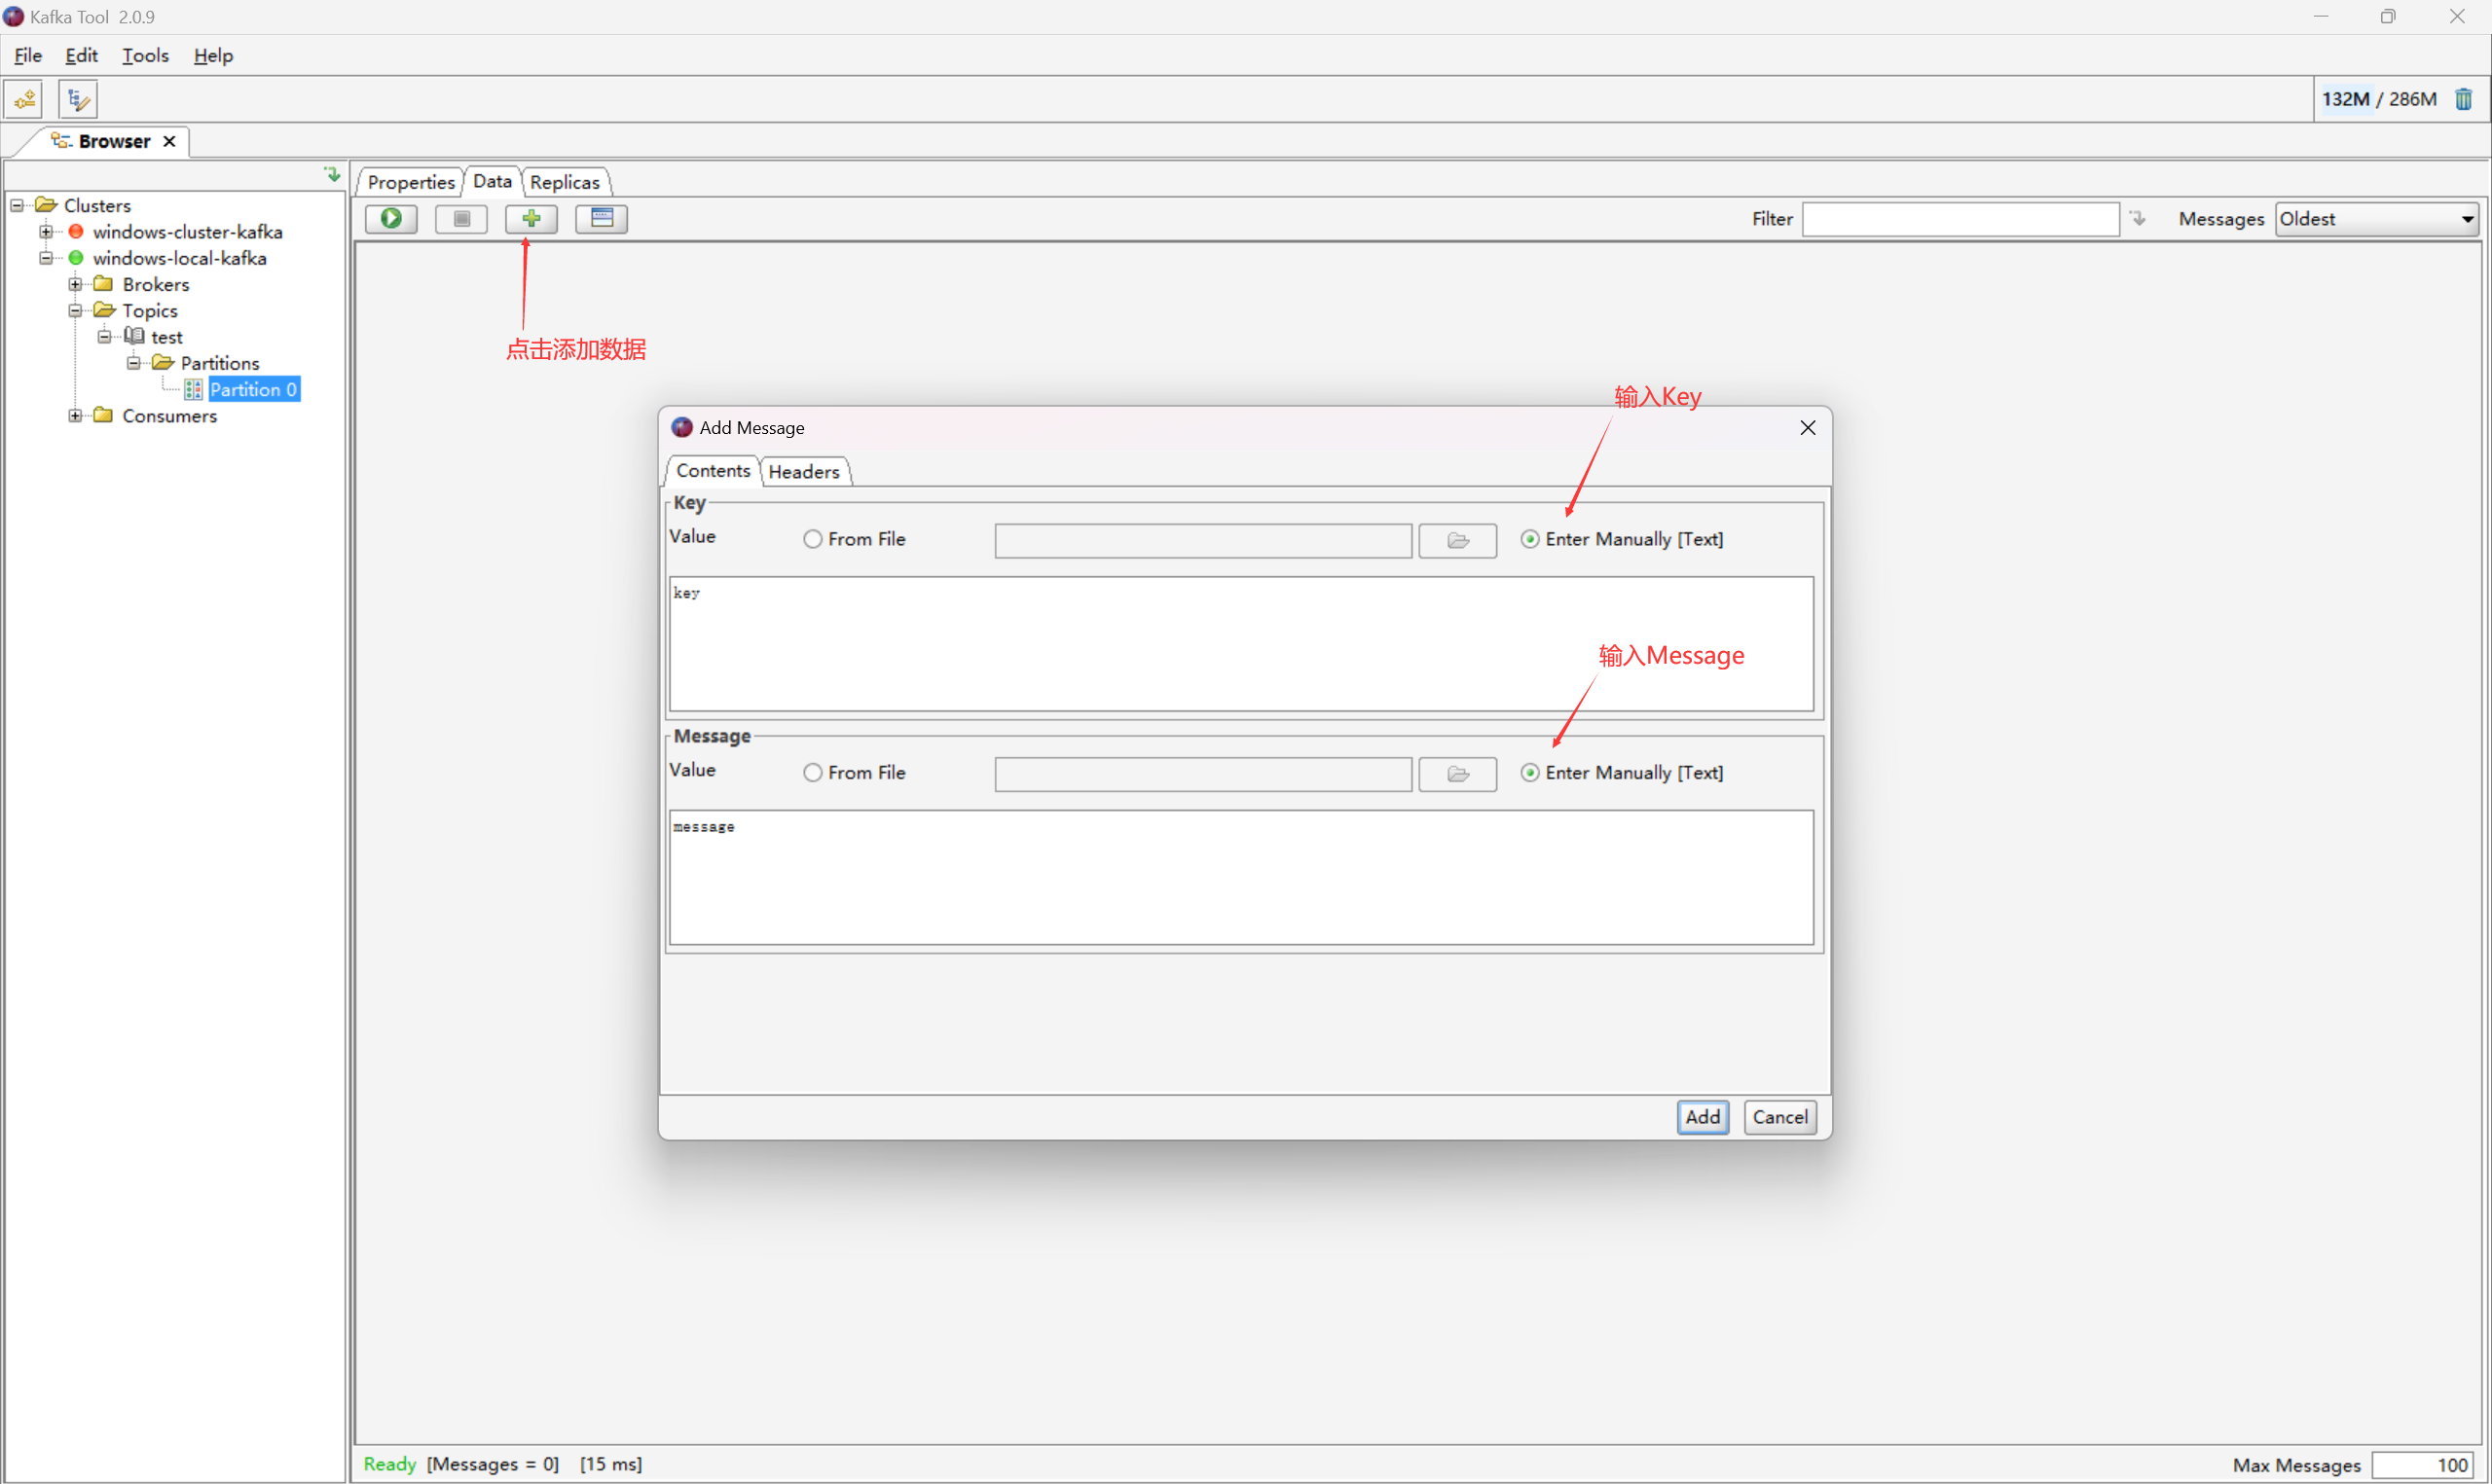Open the Tools menu
This screenshot has width=2492, height=1484.
(145, 55)
